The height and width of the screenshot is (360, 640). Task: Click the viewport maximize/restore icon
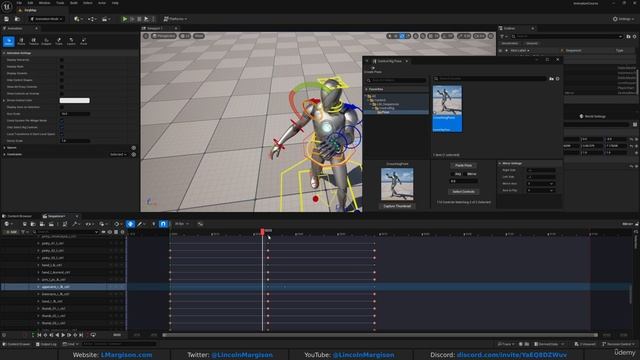[x=491, y=36]
